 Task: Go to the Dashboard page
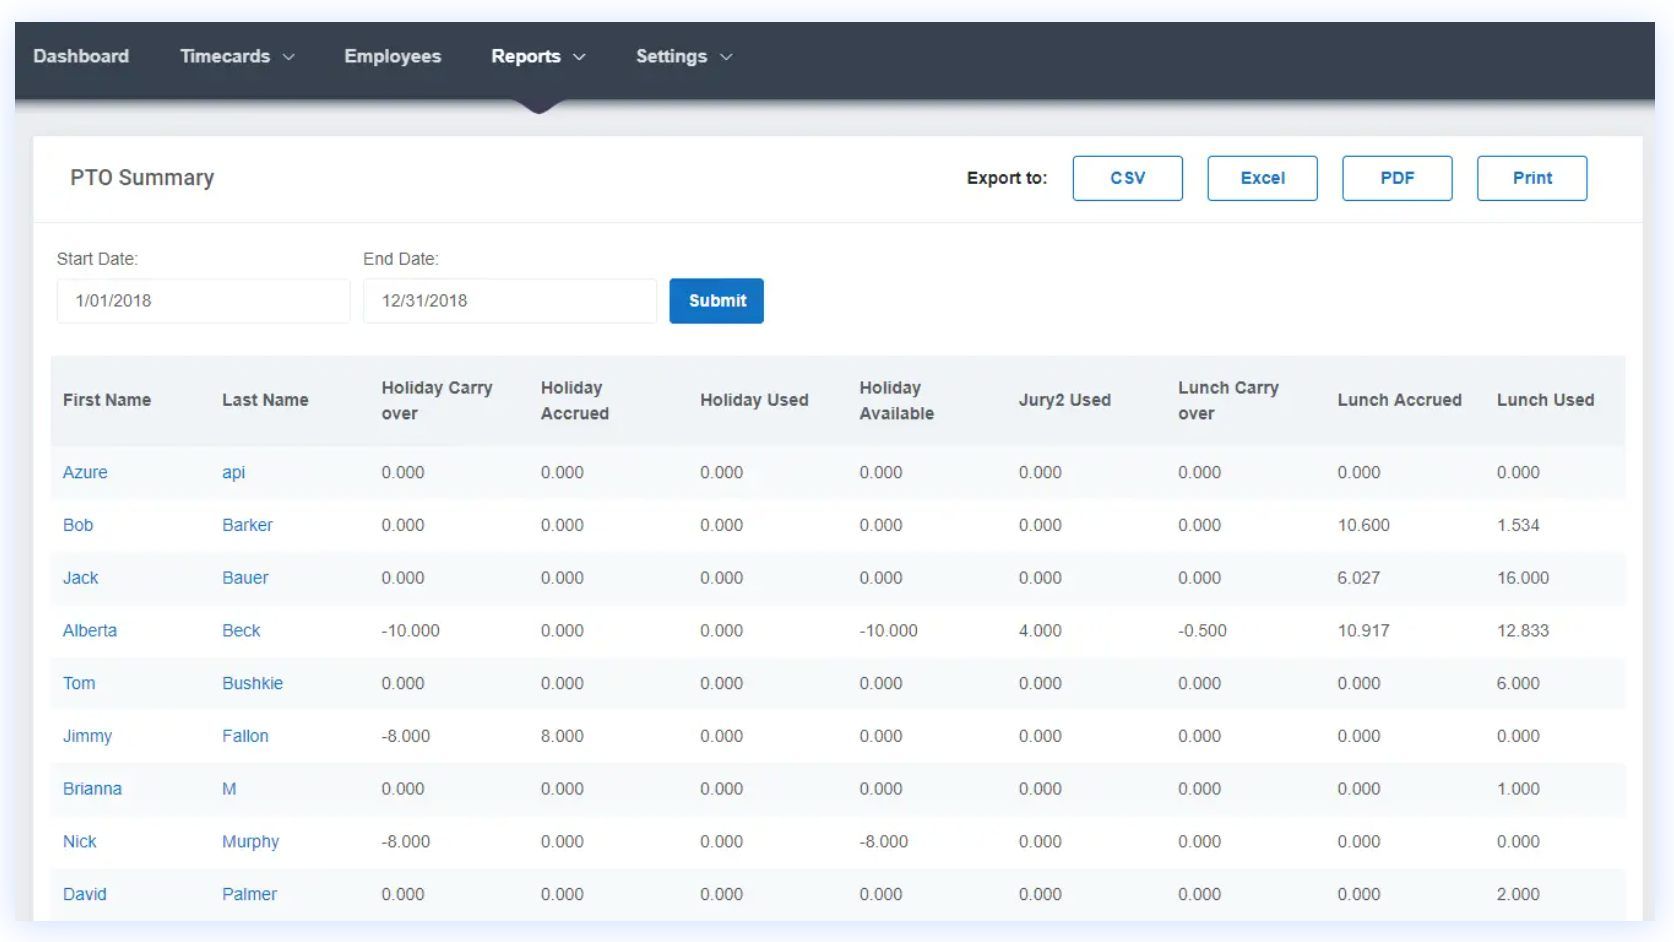click(x=81, y=56)
